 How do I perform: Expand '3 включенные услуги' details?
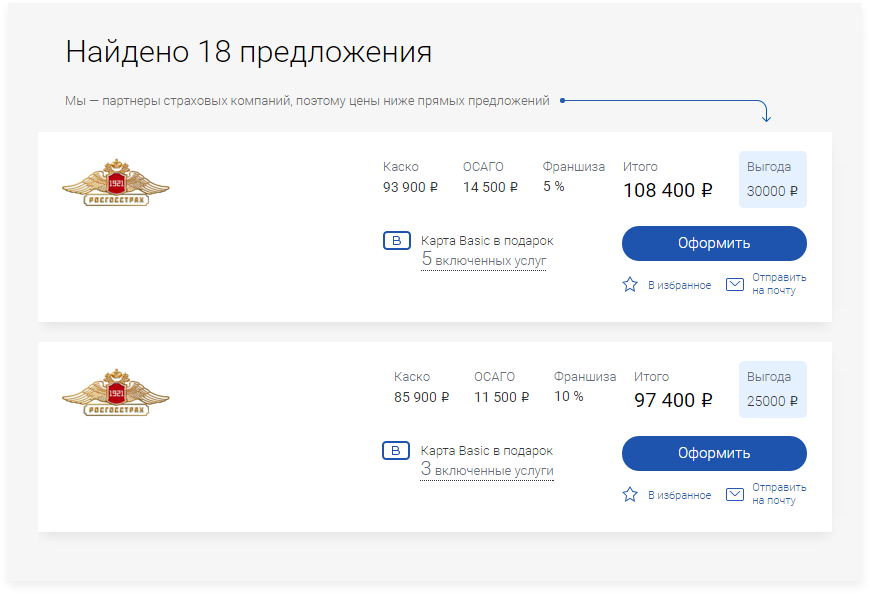click(x=486, y=469)
